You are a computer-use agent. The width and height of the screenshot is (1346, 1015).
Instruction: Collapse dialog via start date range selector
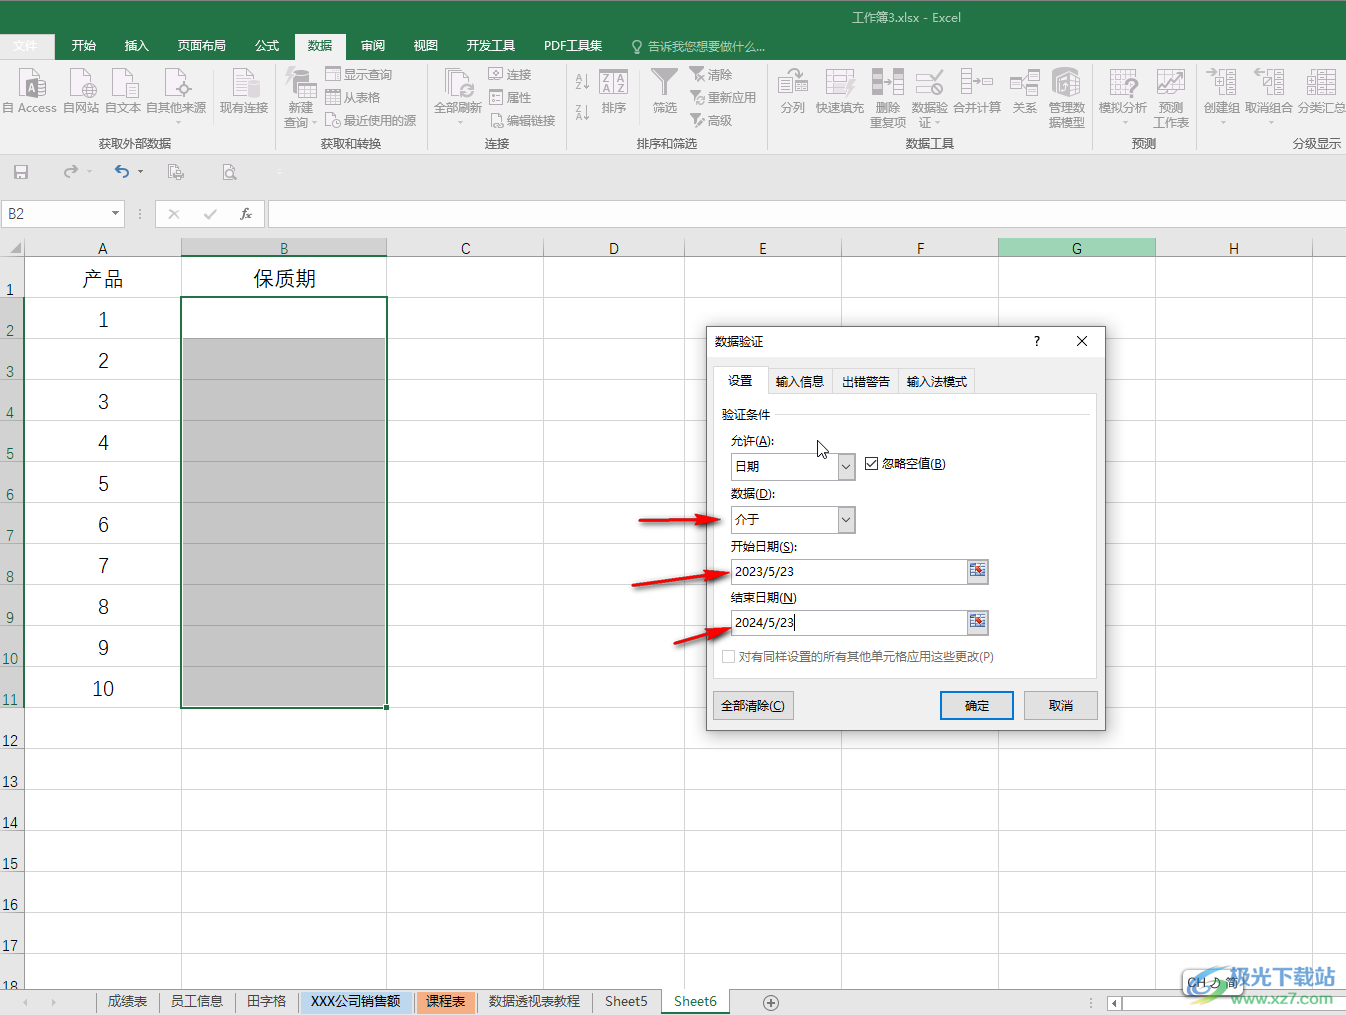coord(978,571)
